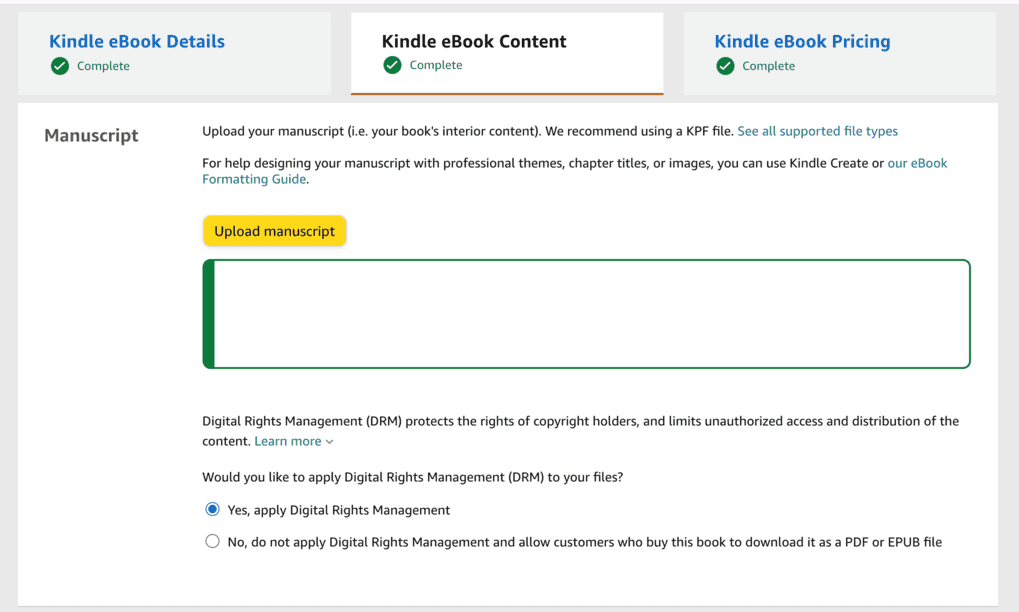Select "Yes, apply Digital Rights Management"
This screenshot has width=1019, height=612.
(x=212, y=508)
